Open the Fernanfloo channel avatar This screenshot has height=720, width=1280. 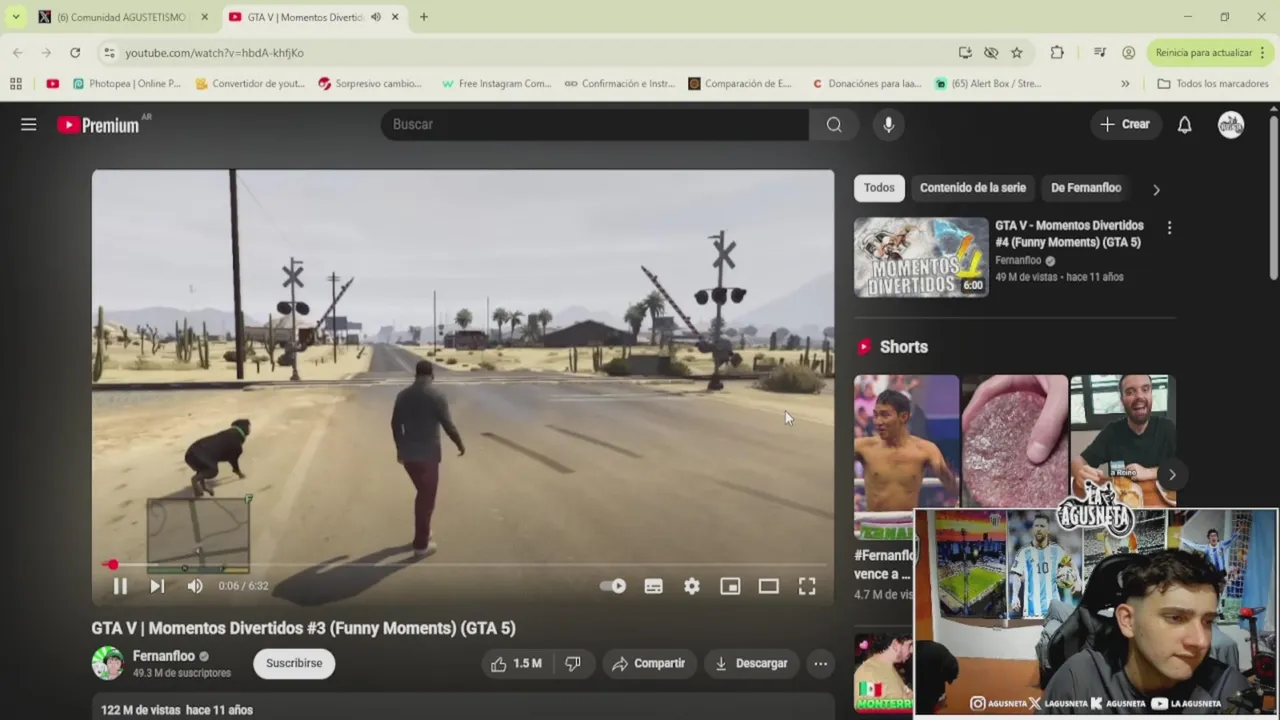[107, 663]
